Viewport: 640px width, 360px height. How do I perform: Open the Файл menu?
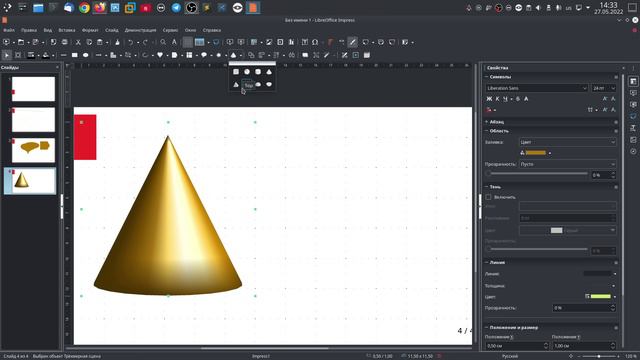pyautogui.click(x=9, y=30)
